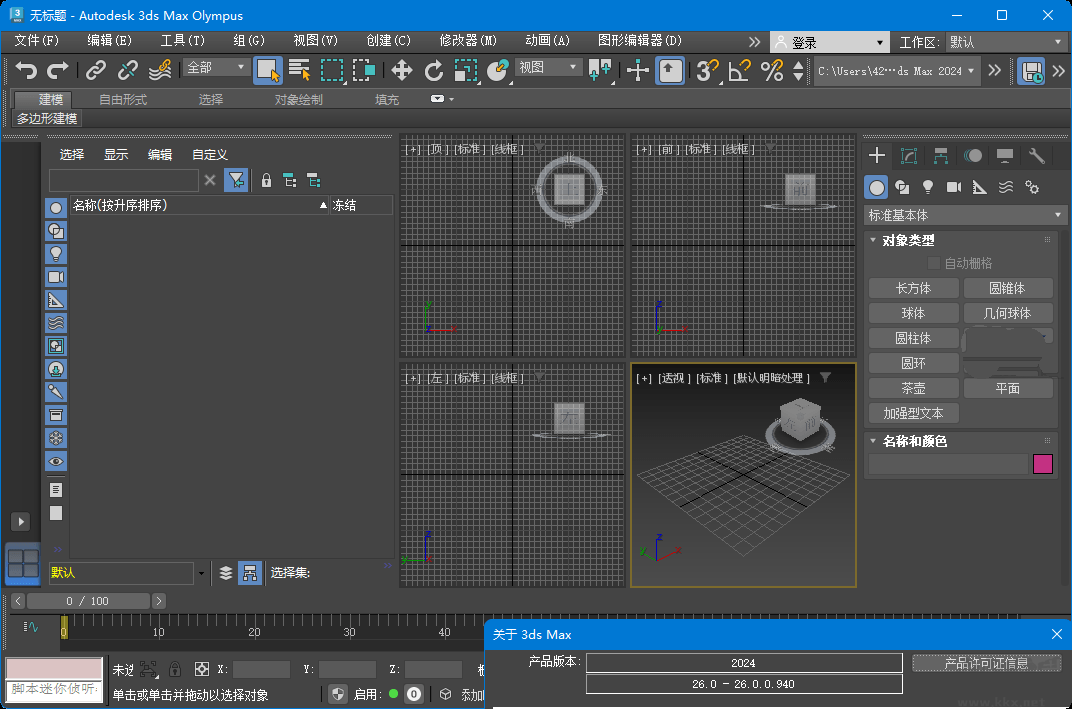Open the 标准基本体 dropdown

click(961, 214)
